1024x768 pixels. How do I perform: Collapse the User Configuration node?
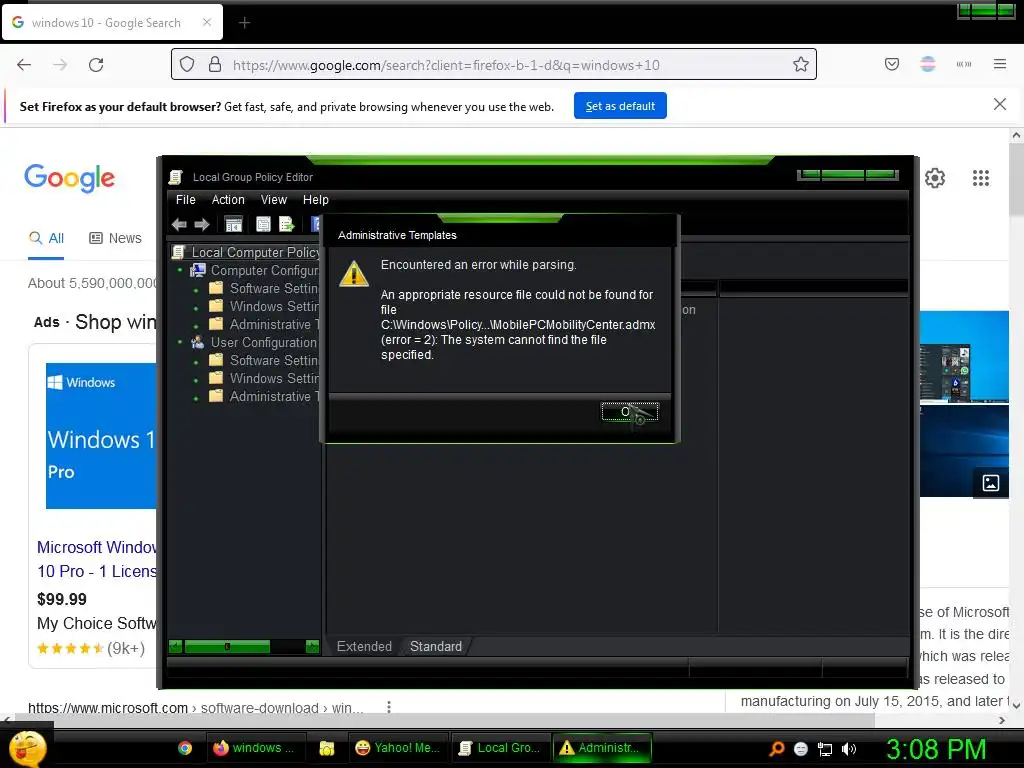tap(180, 342)
